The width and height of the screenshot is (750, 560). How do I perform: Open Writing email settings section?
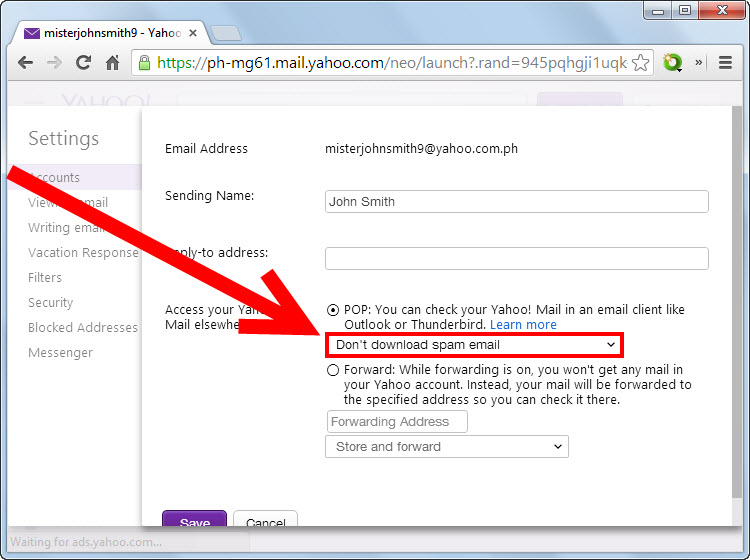tap(66, 227)
